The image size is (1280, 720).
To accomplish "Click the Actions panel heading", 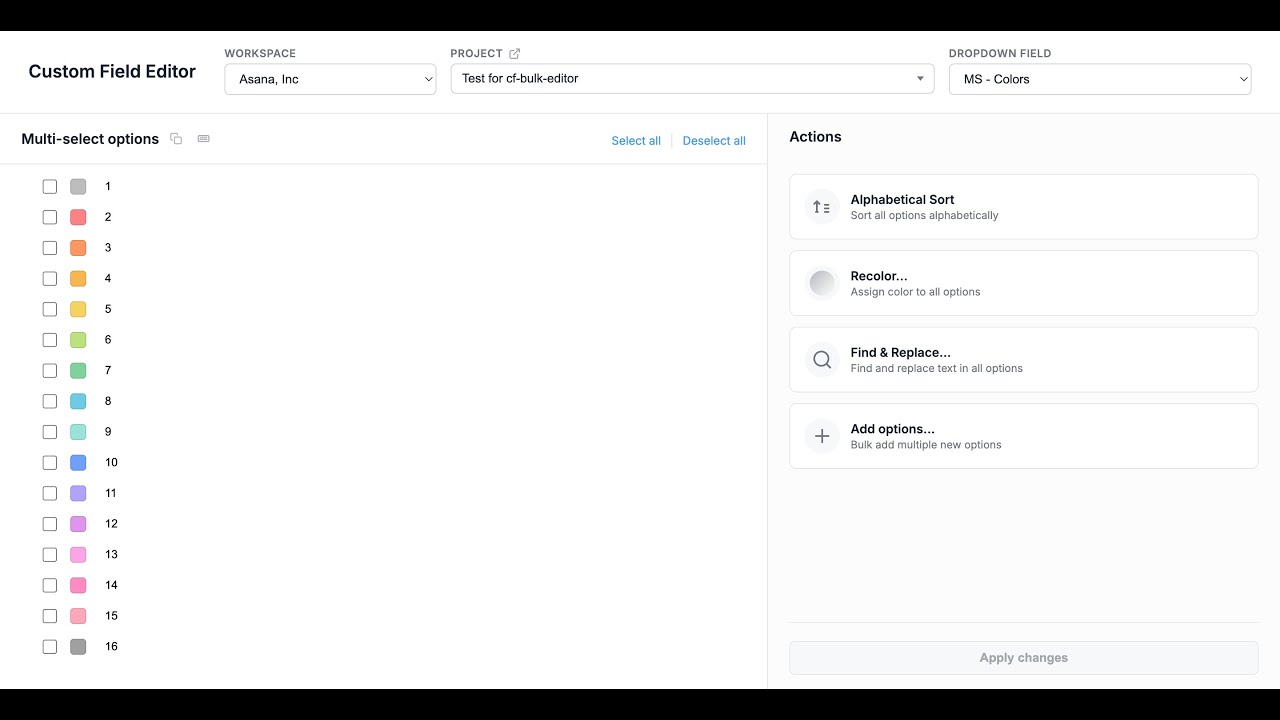I will coord(815,137).
